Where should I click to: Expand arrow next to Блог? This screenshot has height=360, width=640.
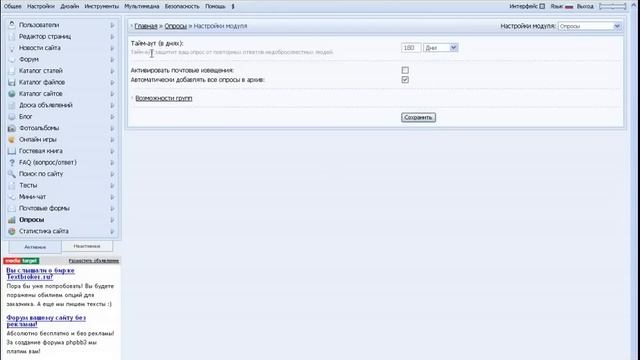pyautogui.click(x=112, y=116)
